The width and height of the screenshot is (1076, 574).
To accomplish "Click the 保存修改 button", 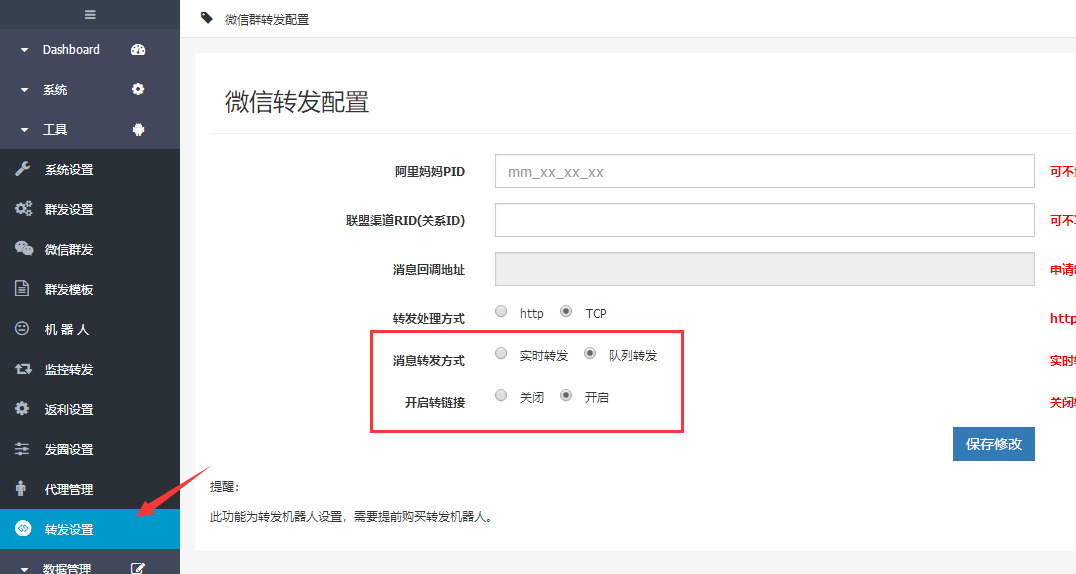I will click(x=994, y=444).
